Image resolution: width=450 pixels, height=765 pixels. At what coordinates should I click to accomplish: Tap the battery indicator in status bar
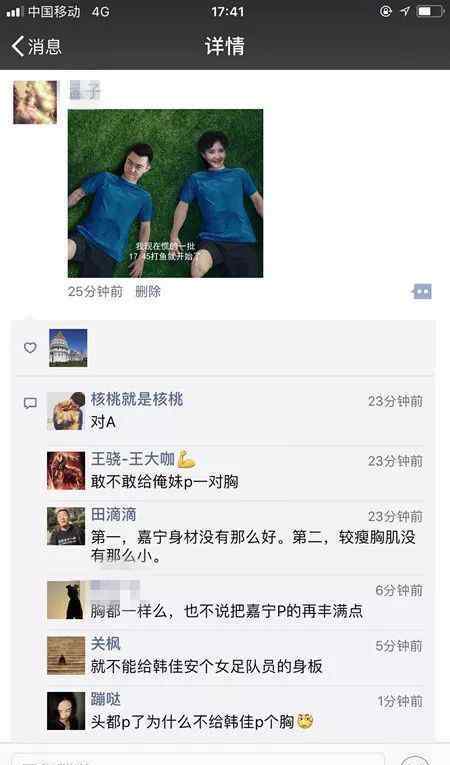tap(430, 11)
